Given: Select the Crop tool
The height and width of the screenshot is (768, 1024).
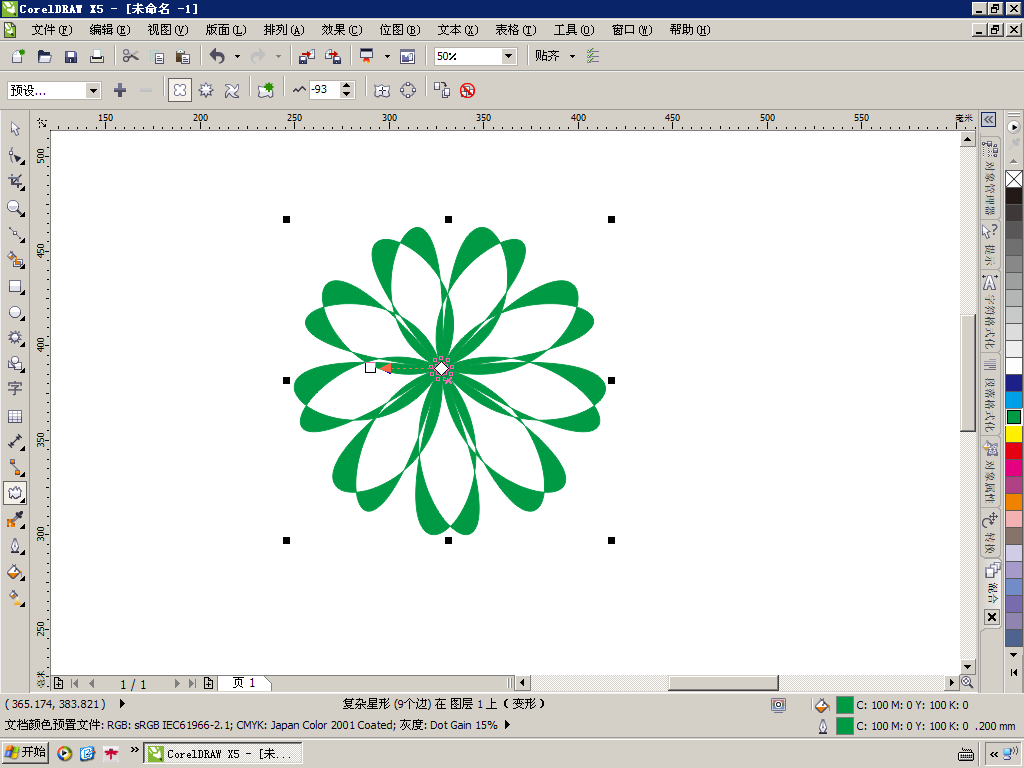Looking at the screenshot, I should pos(15,182).
